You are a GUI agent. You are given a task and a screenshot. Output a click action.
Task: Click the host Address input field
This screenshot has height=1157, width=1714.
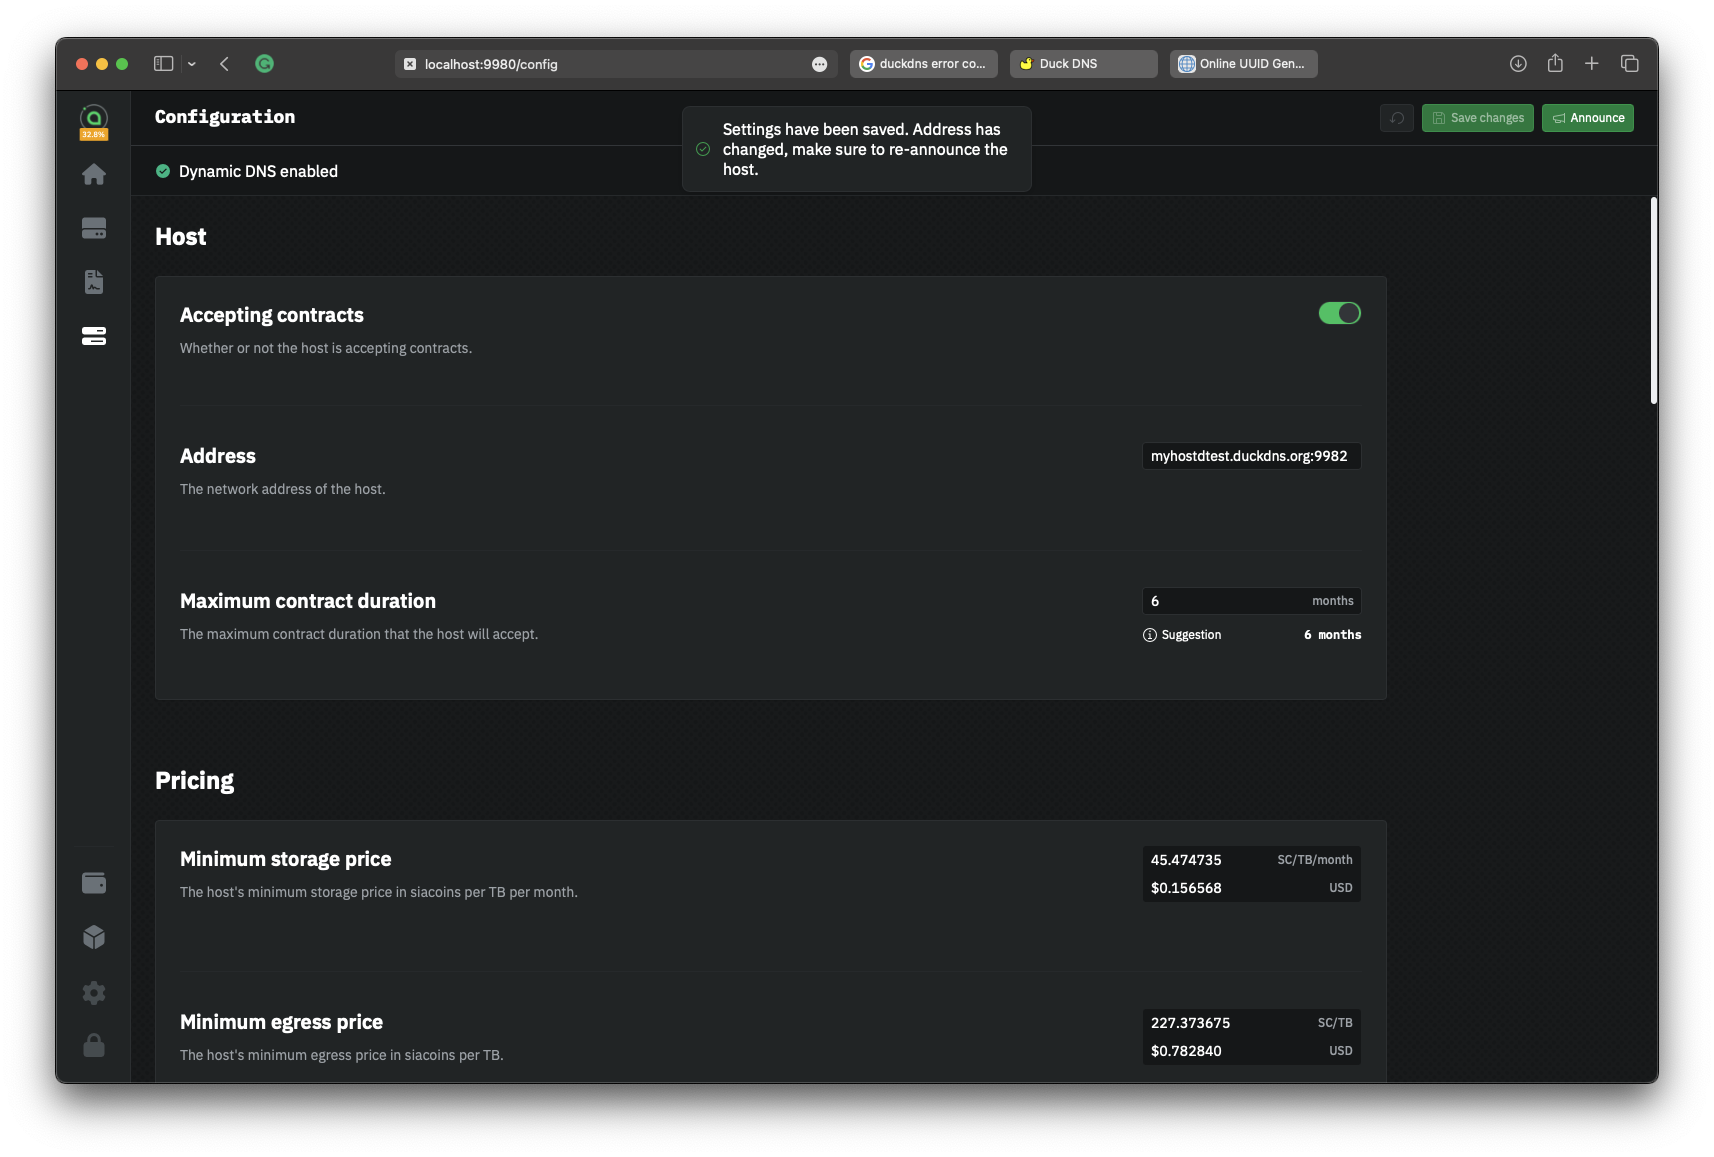(1250, 456)
